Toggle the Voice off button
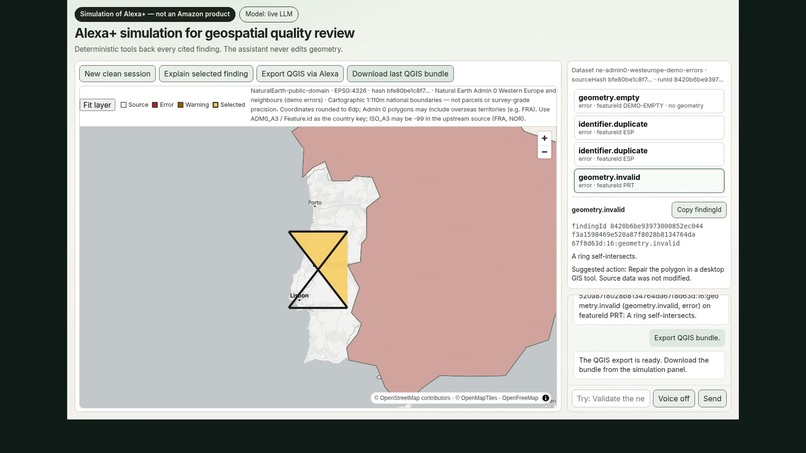 tap(673, 398)
